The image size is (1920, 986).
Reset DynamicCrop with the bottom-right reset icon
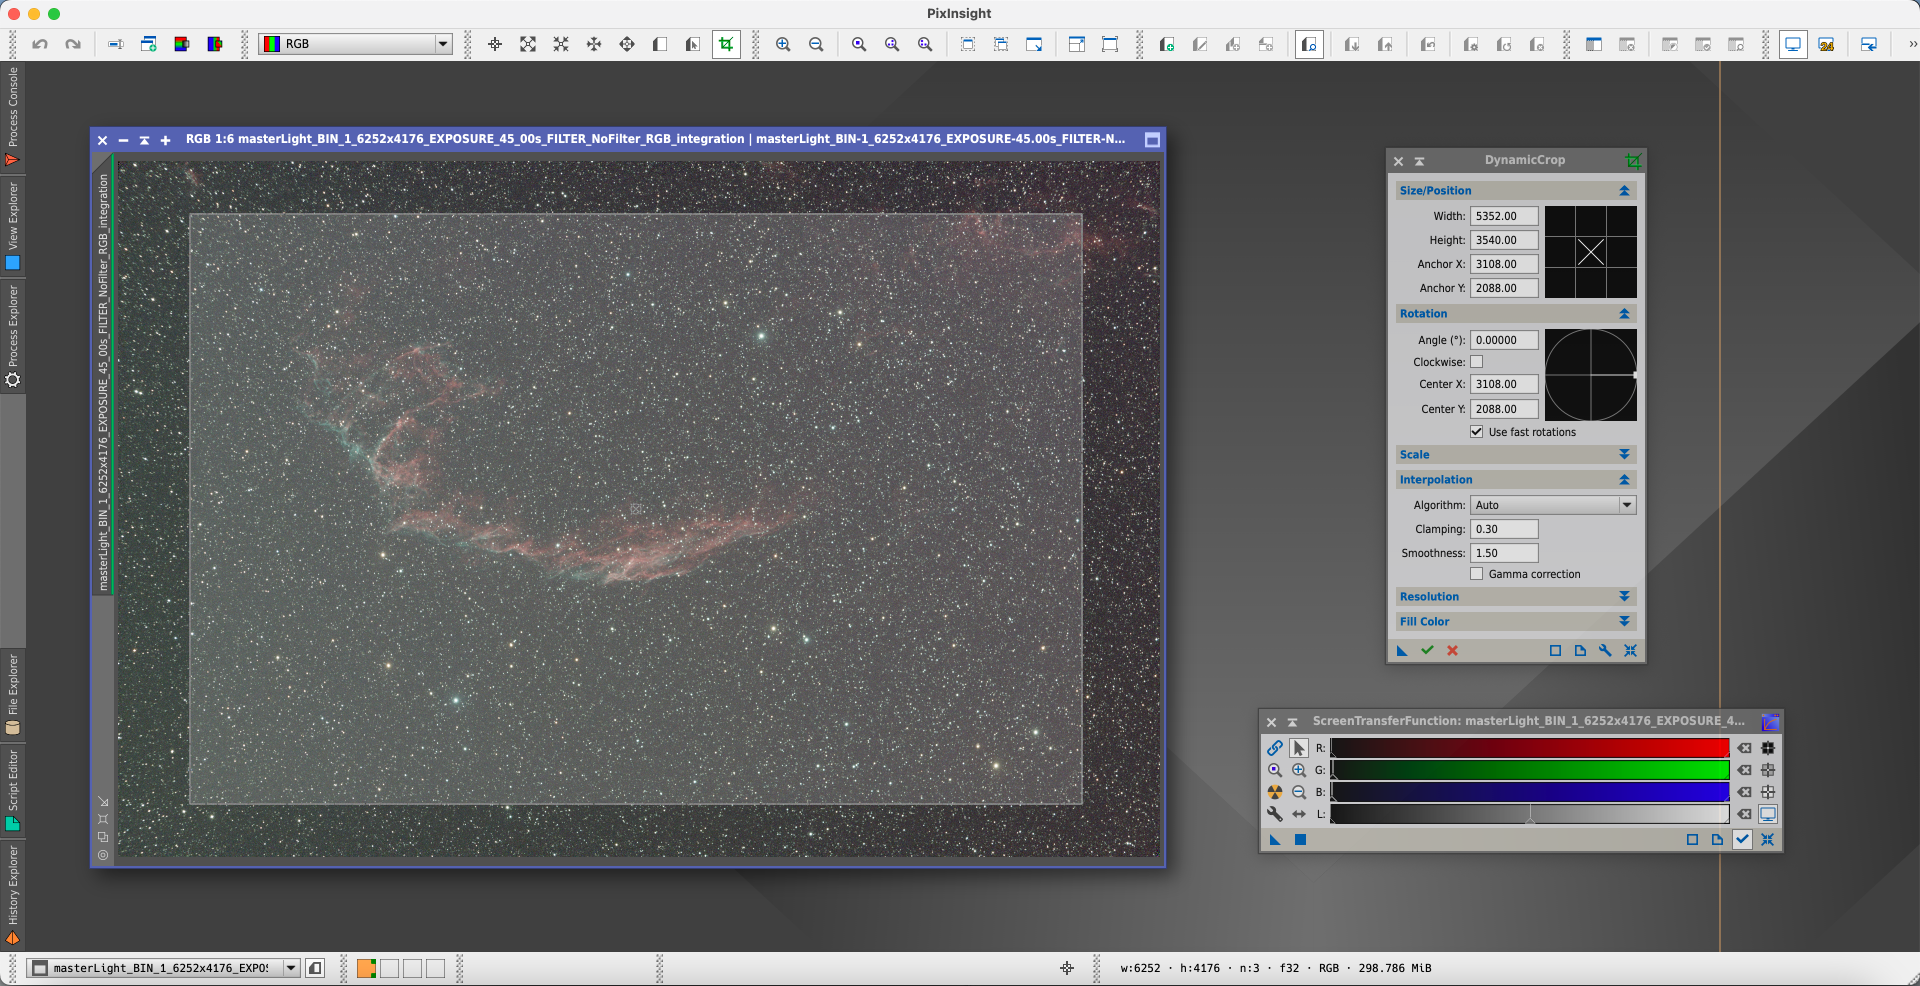click(1630, 650)
